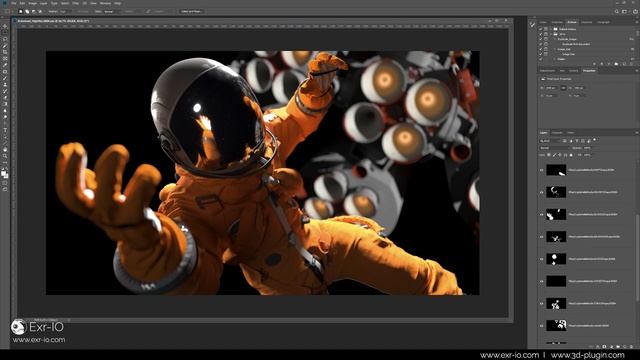Open the Help menu

118,3
